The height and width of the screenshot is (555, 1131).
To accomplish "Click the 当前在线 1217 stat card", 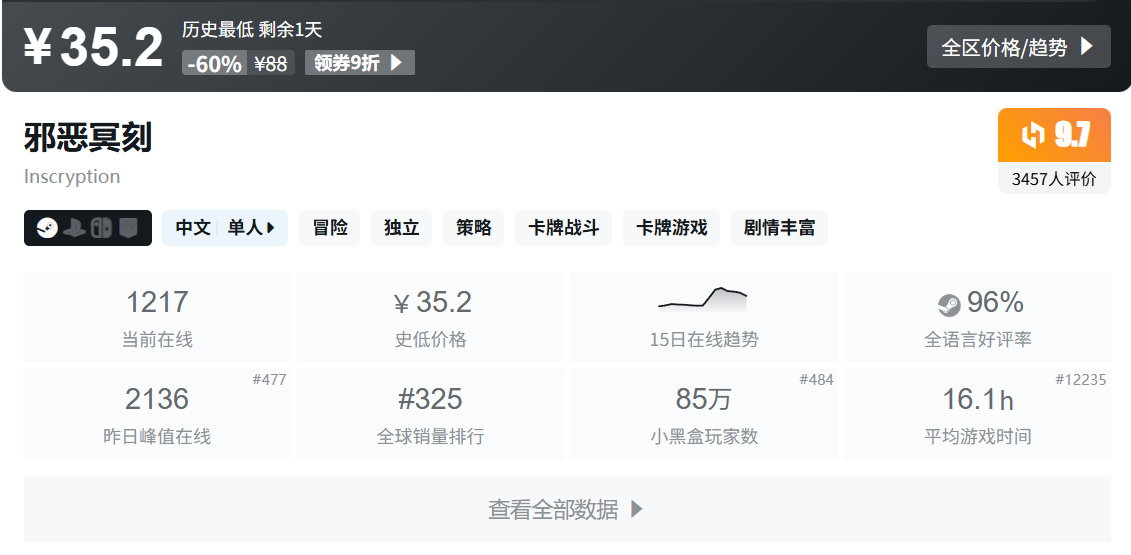I will pos(157,317).
